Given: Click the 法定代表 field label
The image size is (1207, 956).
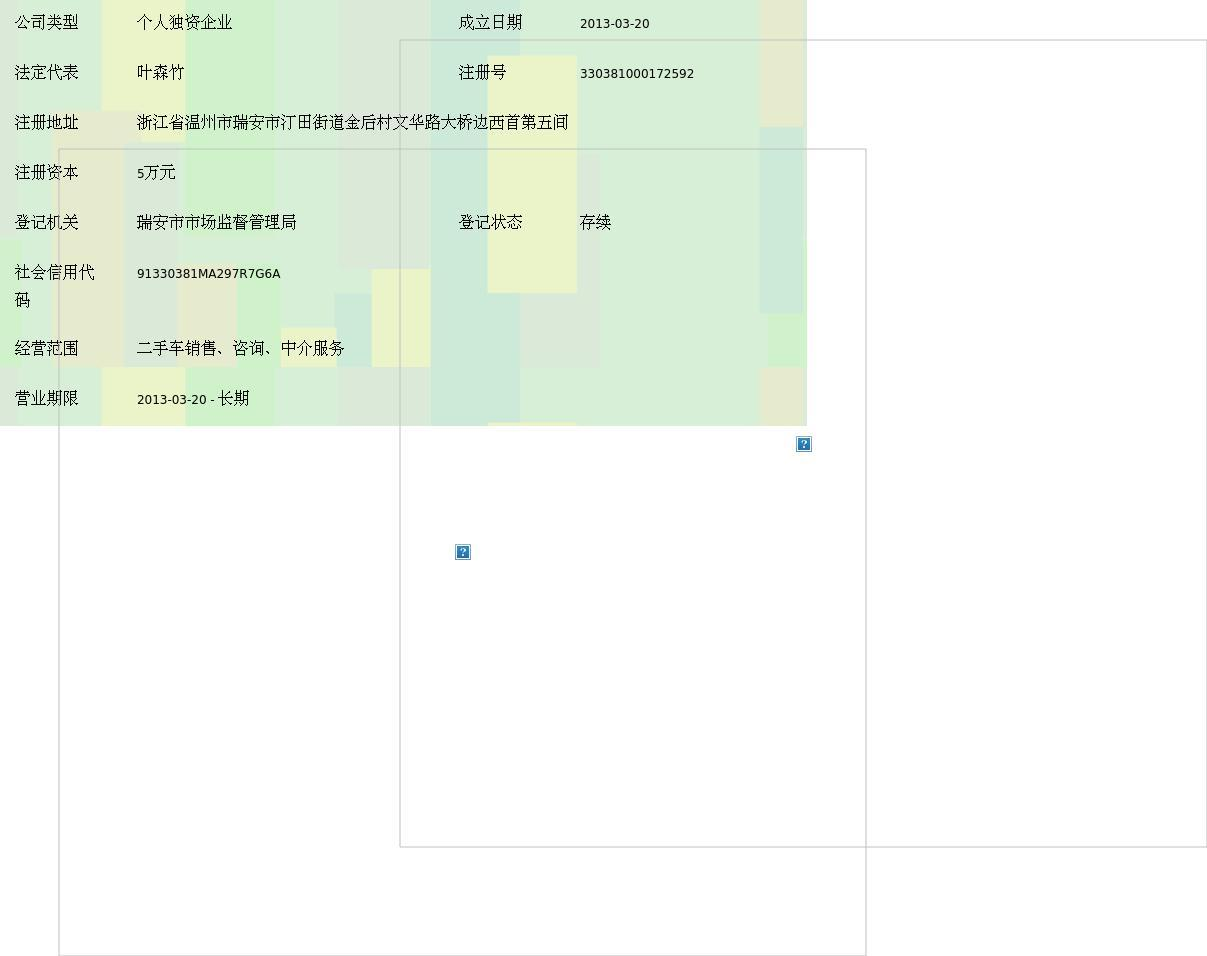Looking at the screenshot, I should coord(46,73).
